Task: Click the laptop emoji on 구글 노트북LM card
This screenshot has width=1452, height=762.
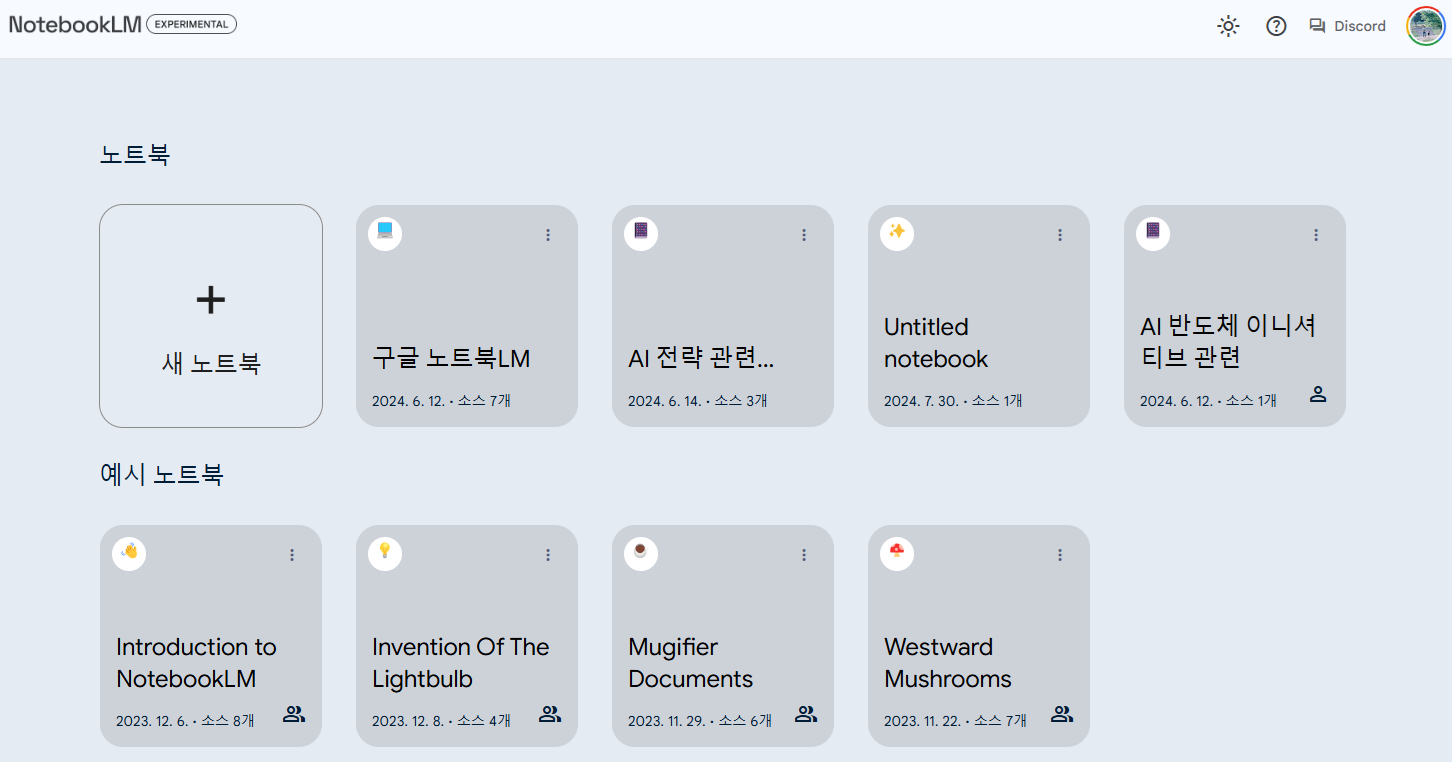Action: pos(385,233)
